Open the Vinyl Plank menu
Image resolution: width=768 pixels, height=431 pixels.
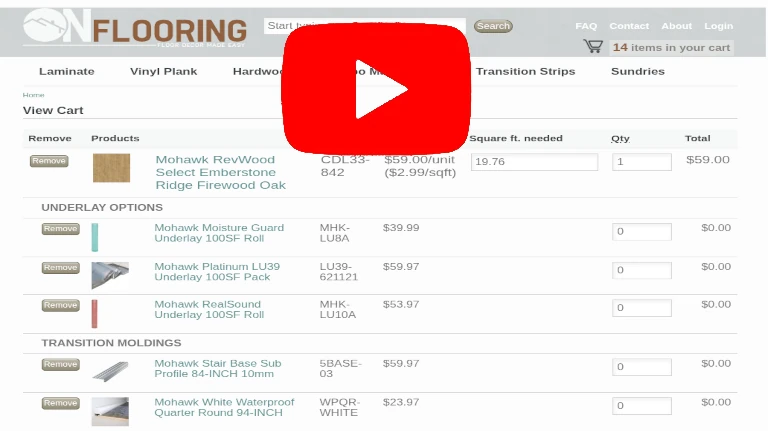(164, 72)
